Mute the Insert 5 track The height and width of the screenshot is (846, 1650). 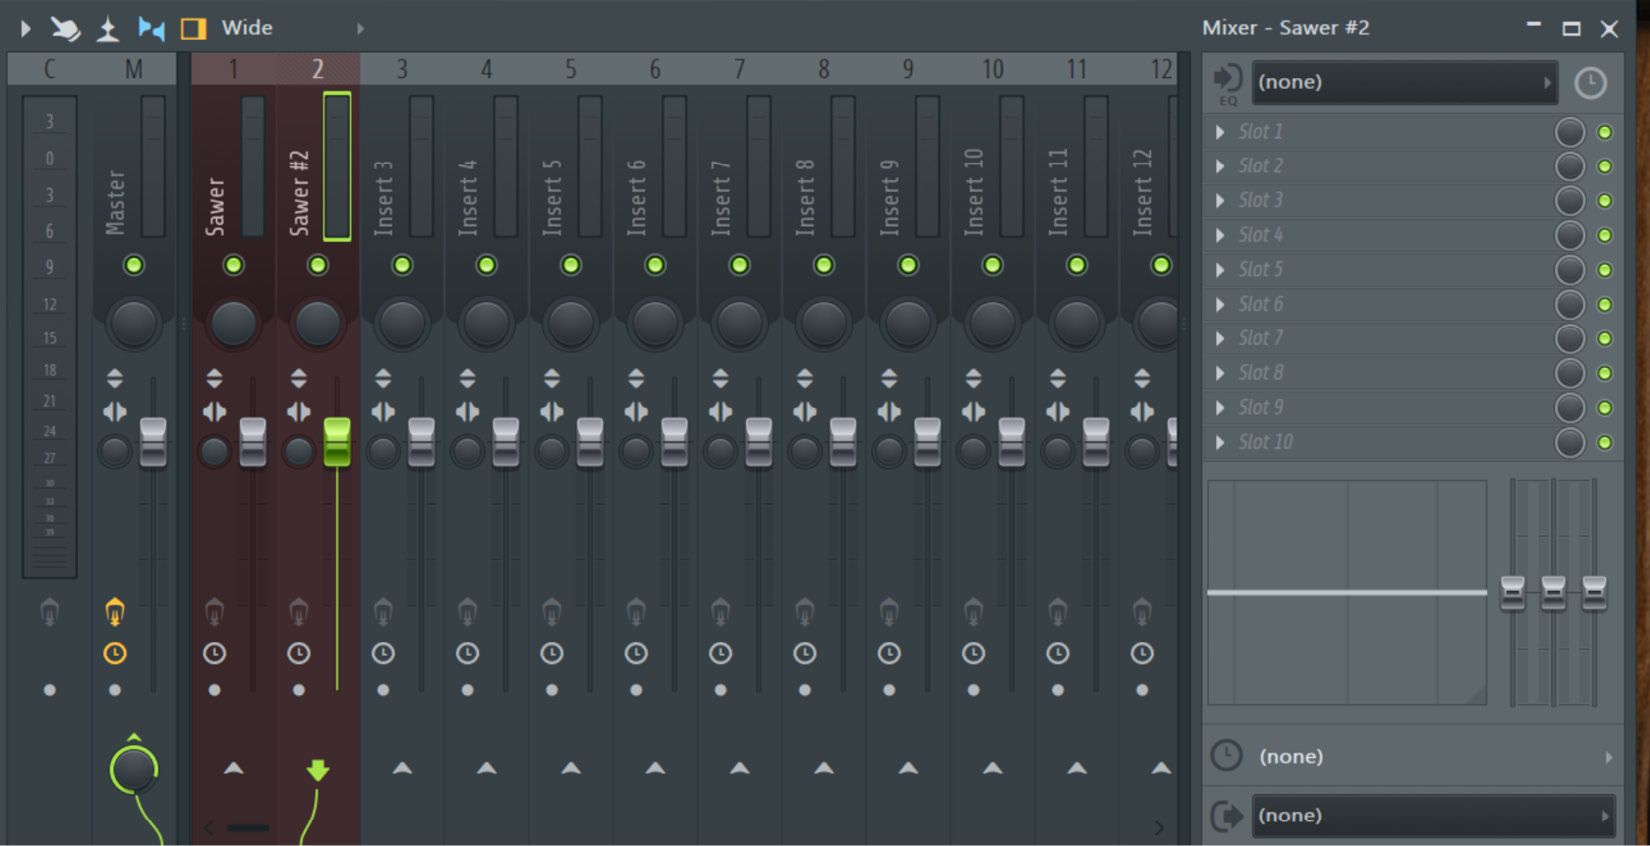570,265
